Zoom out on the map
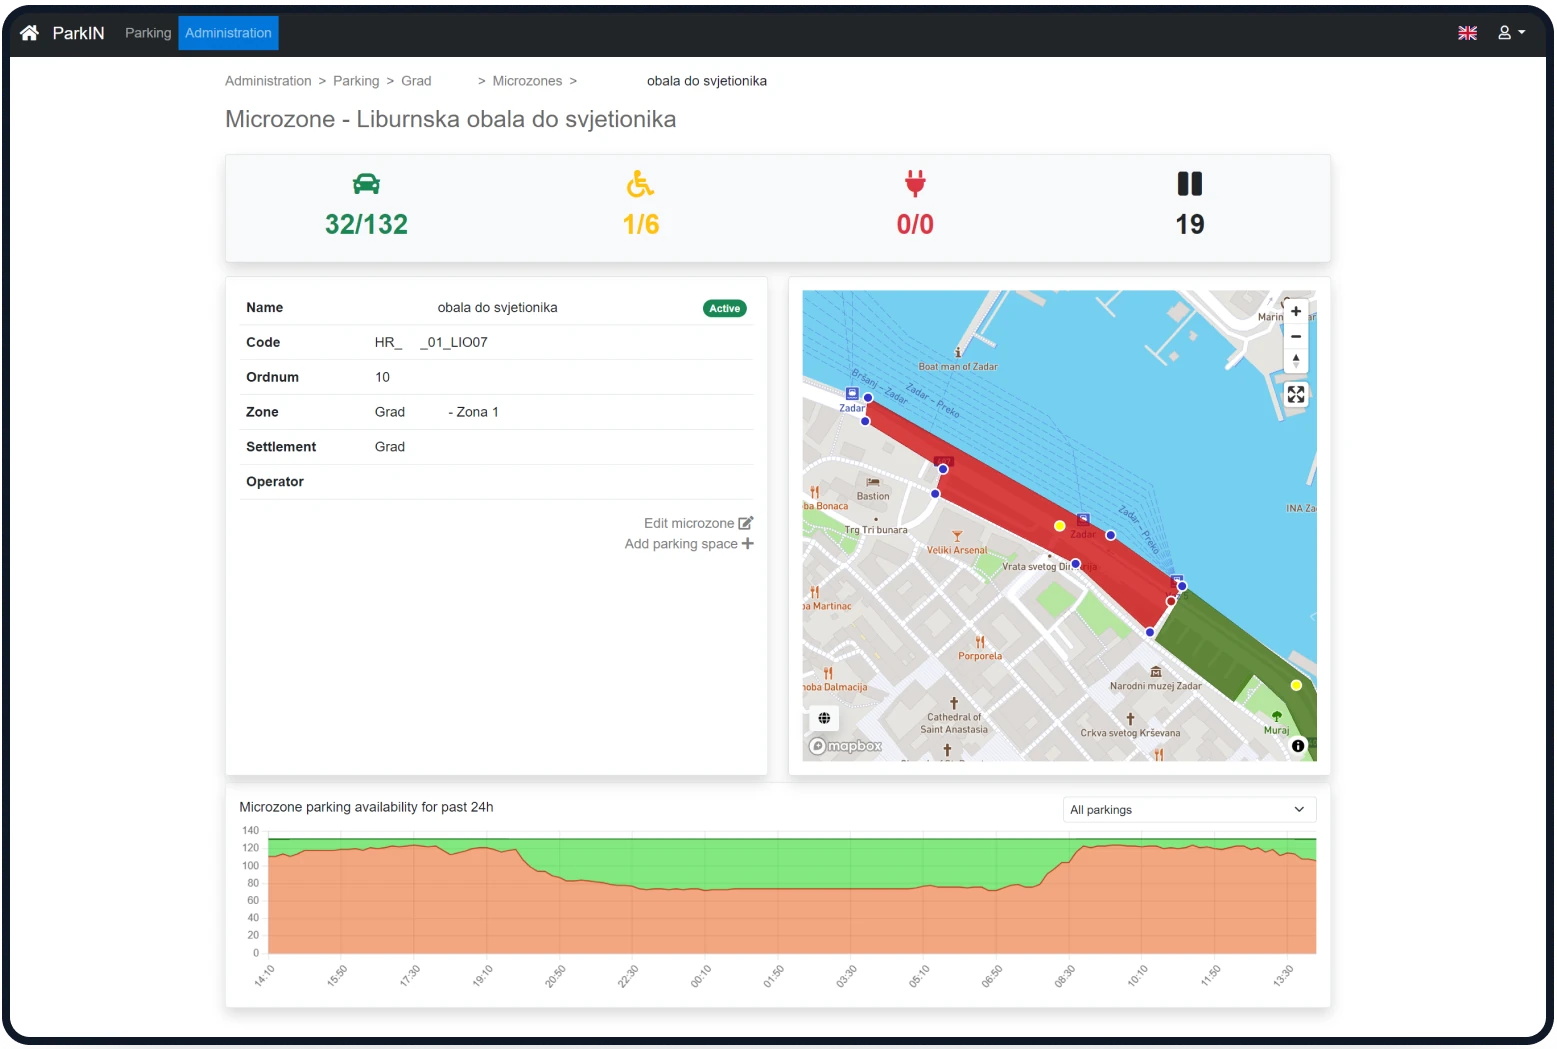 click(1296, 336)
